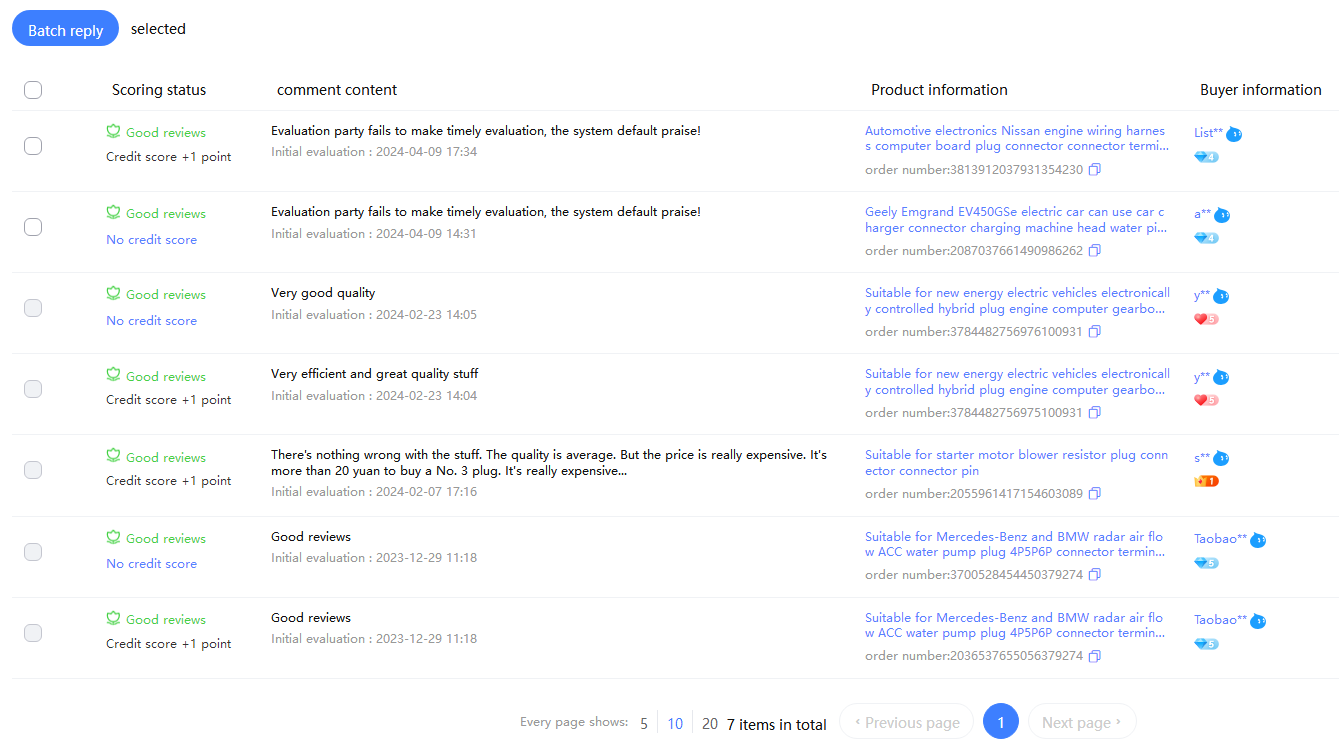Show 20 items per page
This screenshot has width=1339, height=753.
(x=709, y=724)
